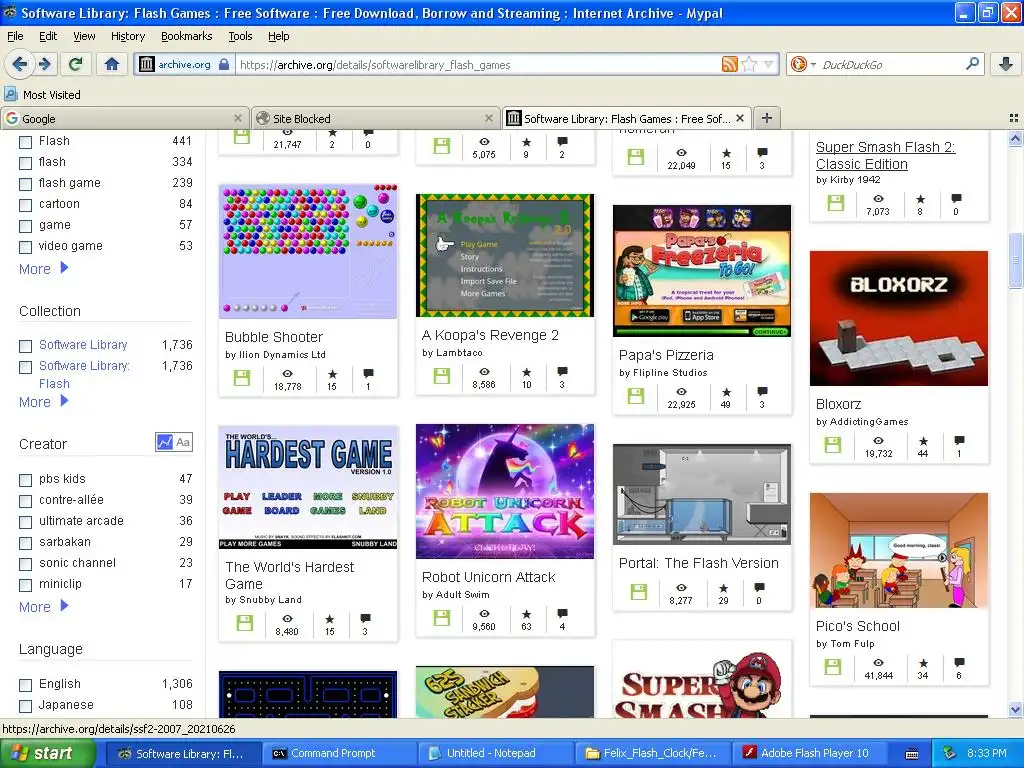1024x768 pixels.
Task: Expand More under the topic filters
Action: point(43,268)
